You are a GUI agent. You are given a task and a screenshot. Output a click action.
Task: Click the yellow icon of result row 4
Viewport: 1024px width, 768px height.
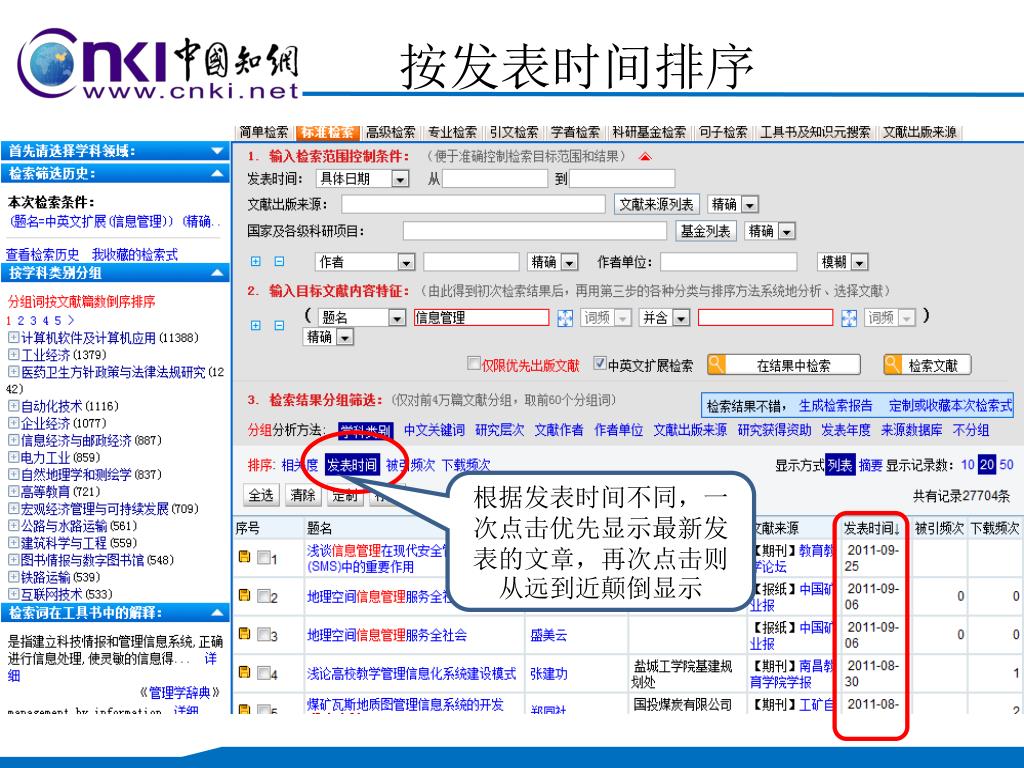tap(245, 672)
